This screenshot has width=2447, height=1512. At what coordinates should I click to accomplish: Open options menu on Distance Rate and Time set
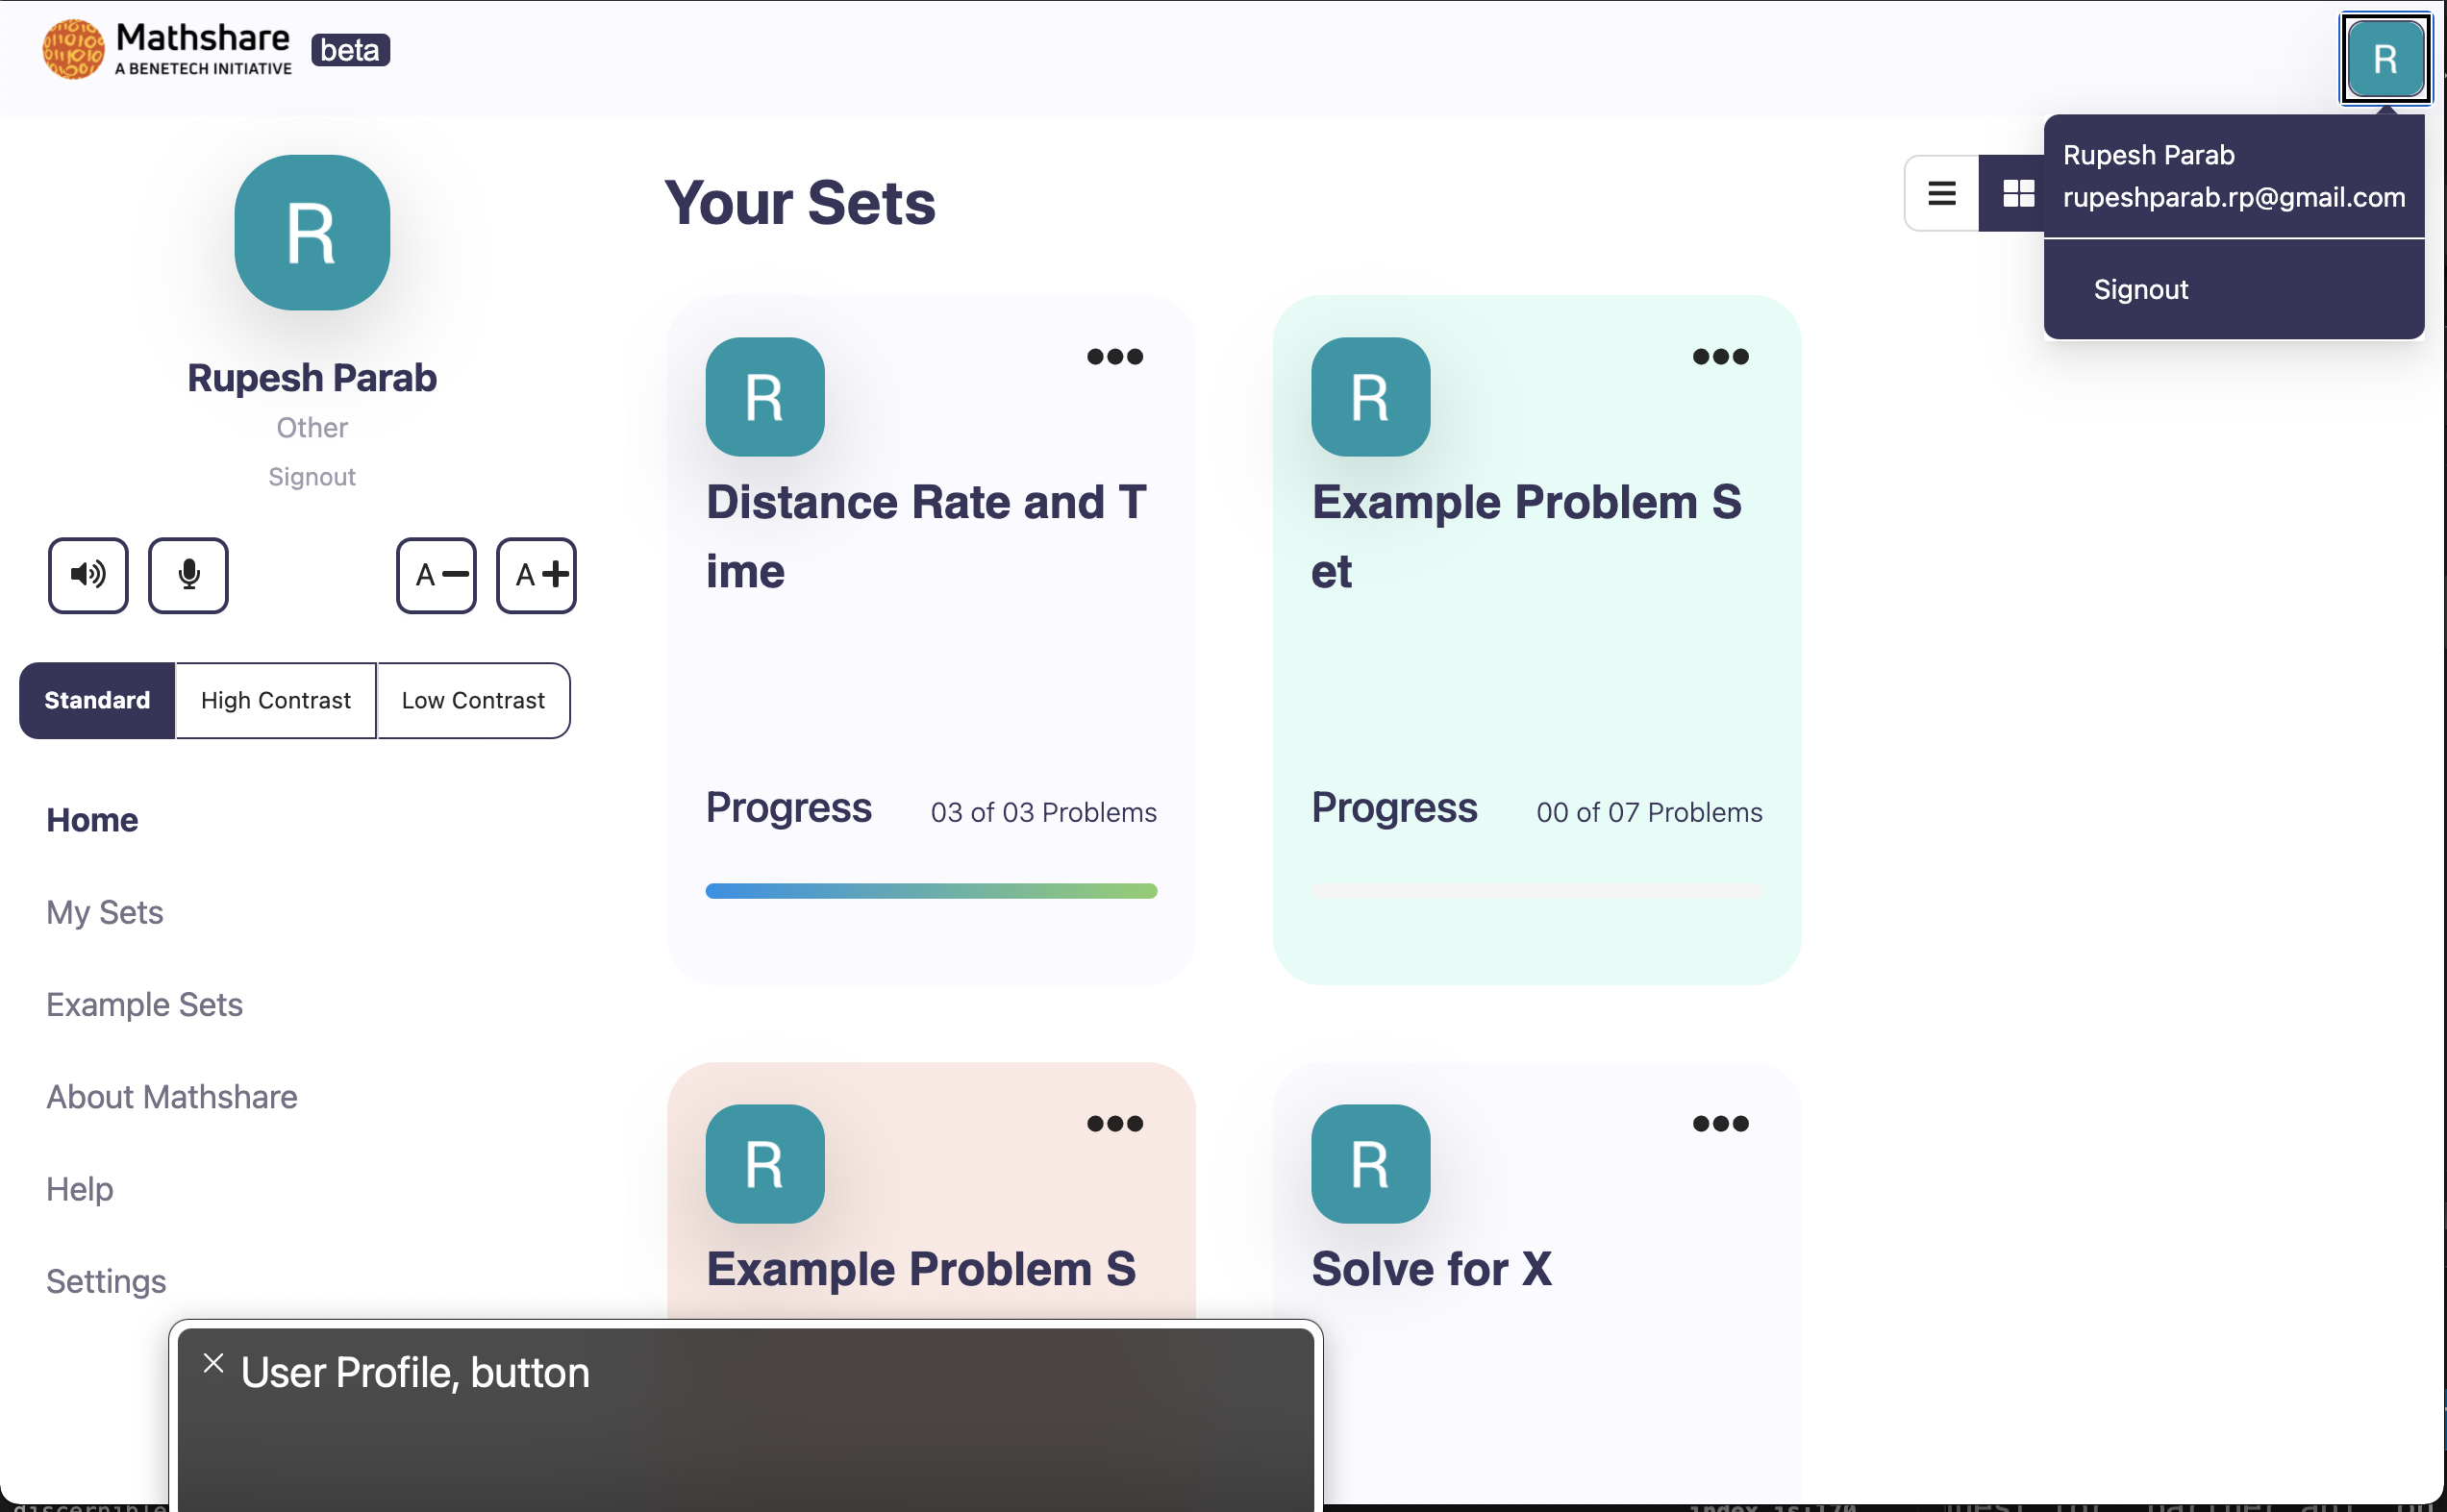(x=1114, y=357)
